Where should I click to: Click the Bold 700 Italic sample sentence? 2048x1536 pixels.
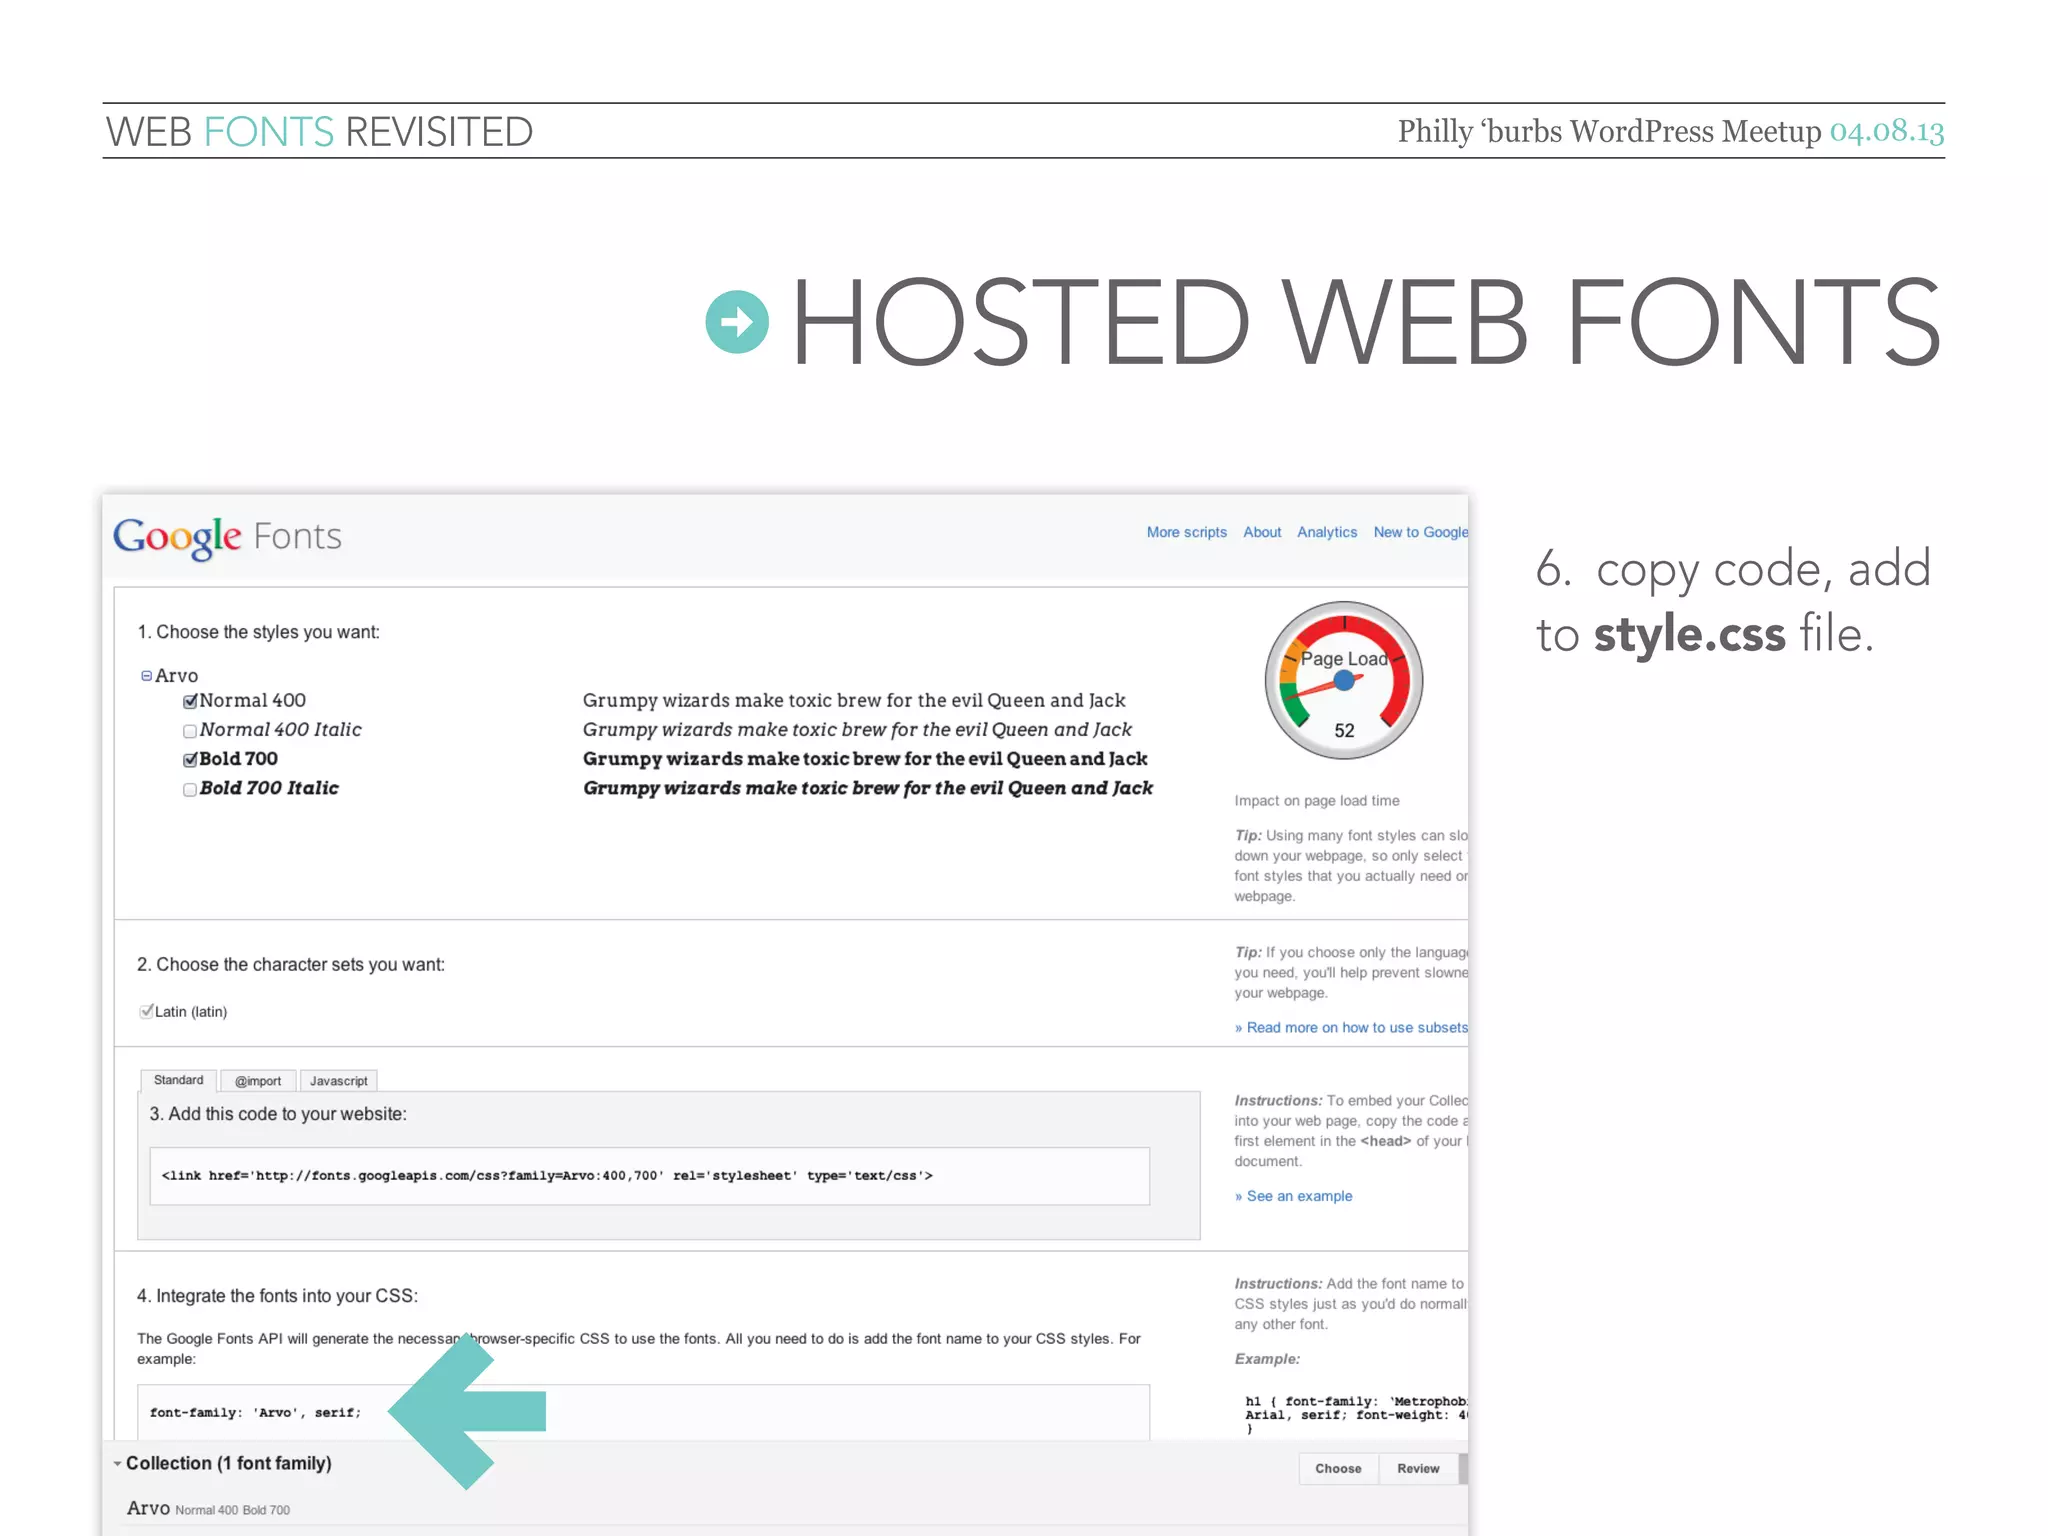point(868,788)
